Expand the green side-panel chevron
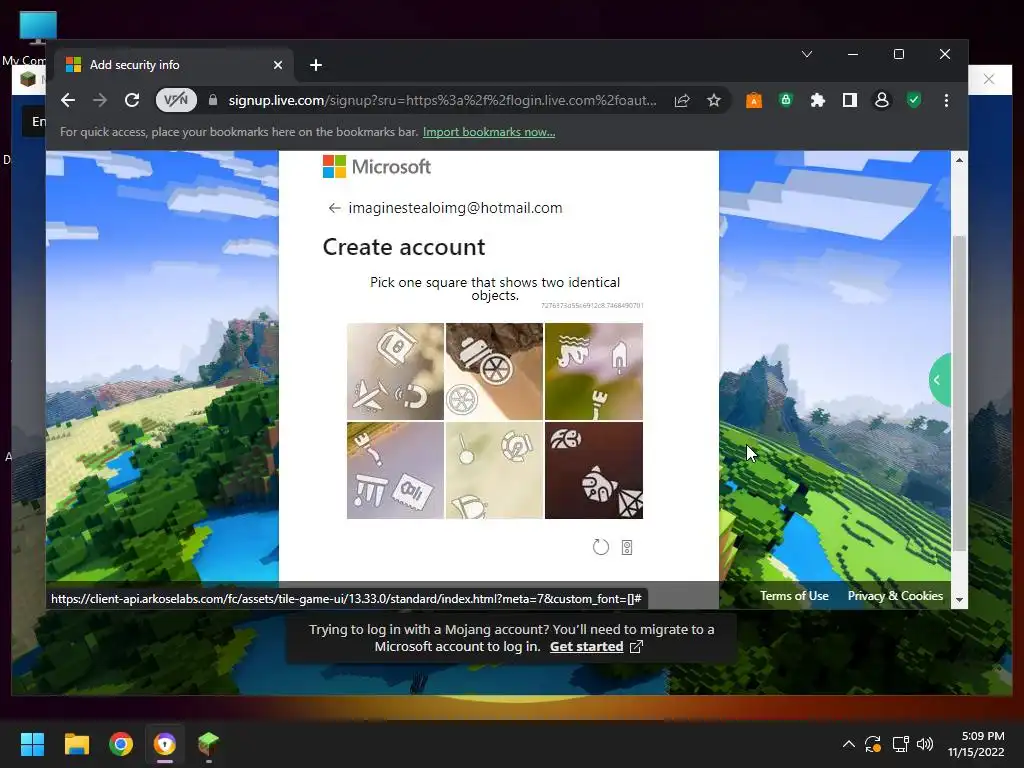 [940, 380]
